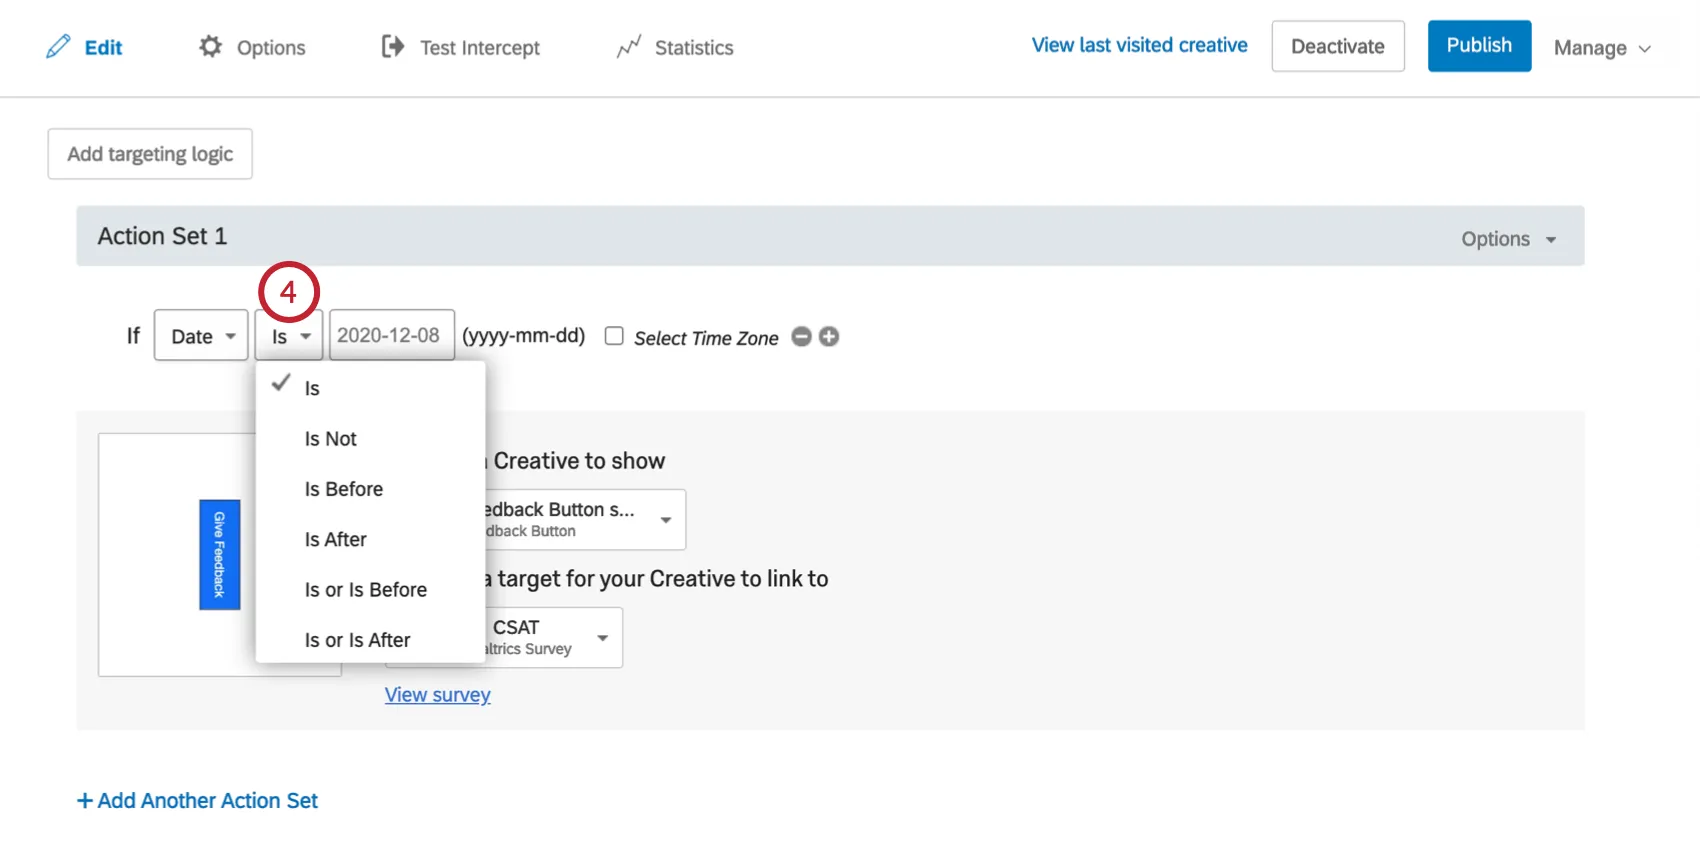Click the Test Intercept exit-arrow icon
This screenshot has height=850, width=1700.
392,47
